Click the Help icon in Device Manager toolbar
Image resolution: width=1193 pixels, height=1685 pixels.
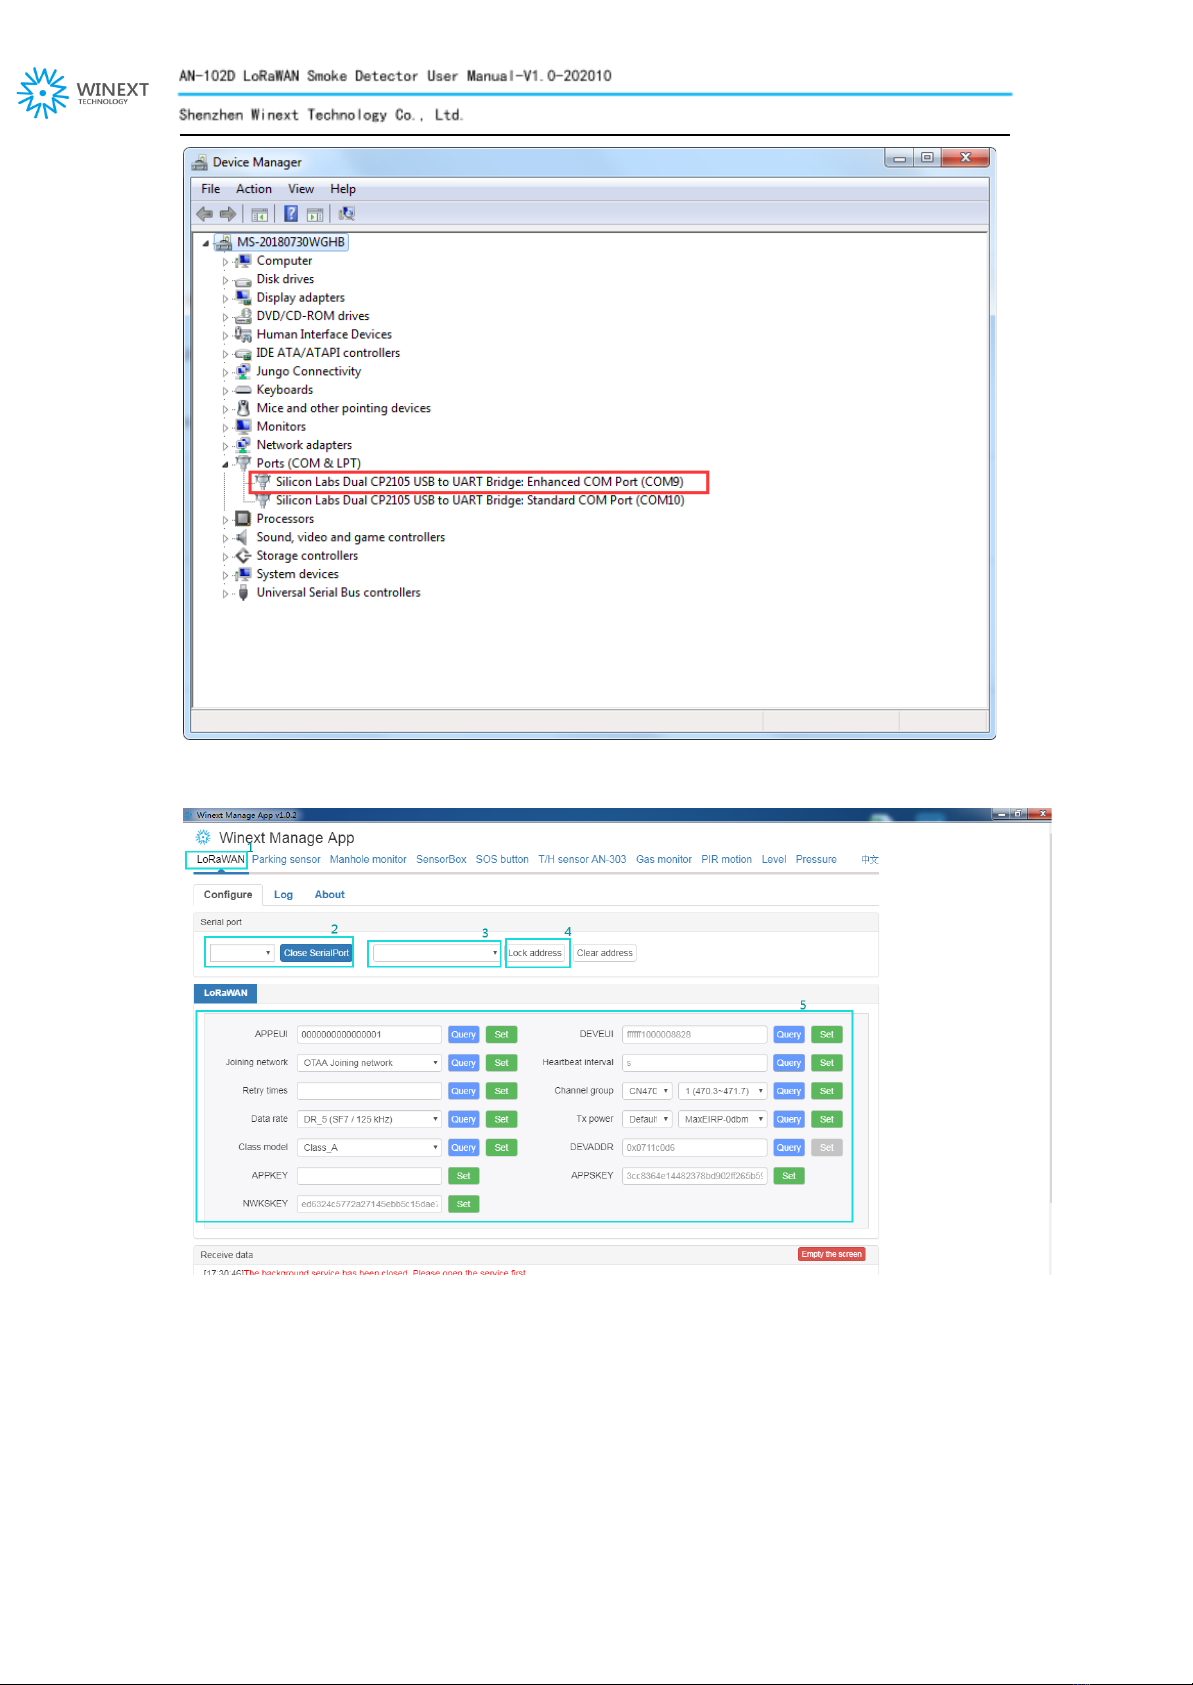291,214
